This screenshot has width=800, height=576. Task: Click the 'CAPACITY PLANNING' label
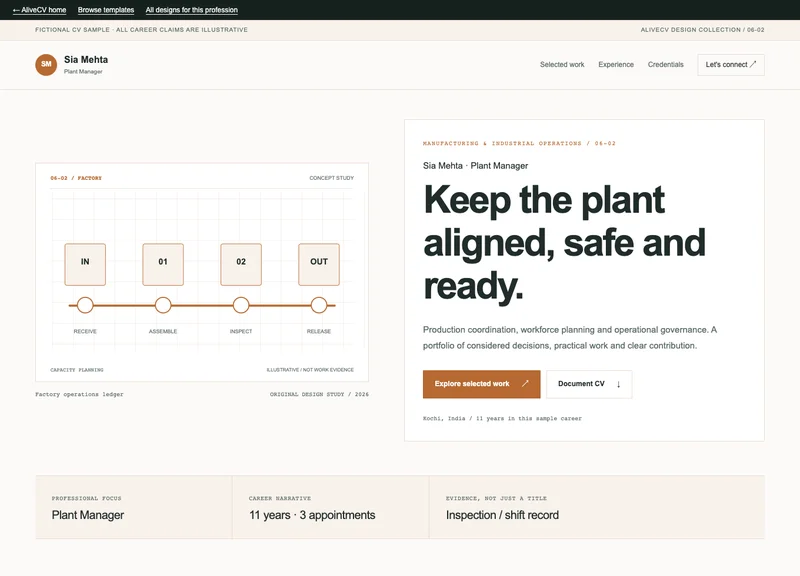pyautogui.click(x=77, y=370)
